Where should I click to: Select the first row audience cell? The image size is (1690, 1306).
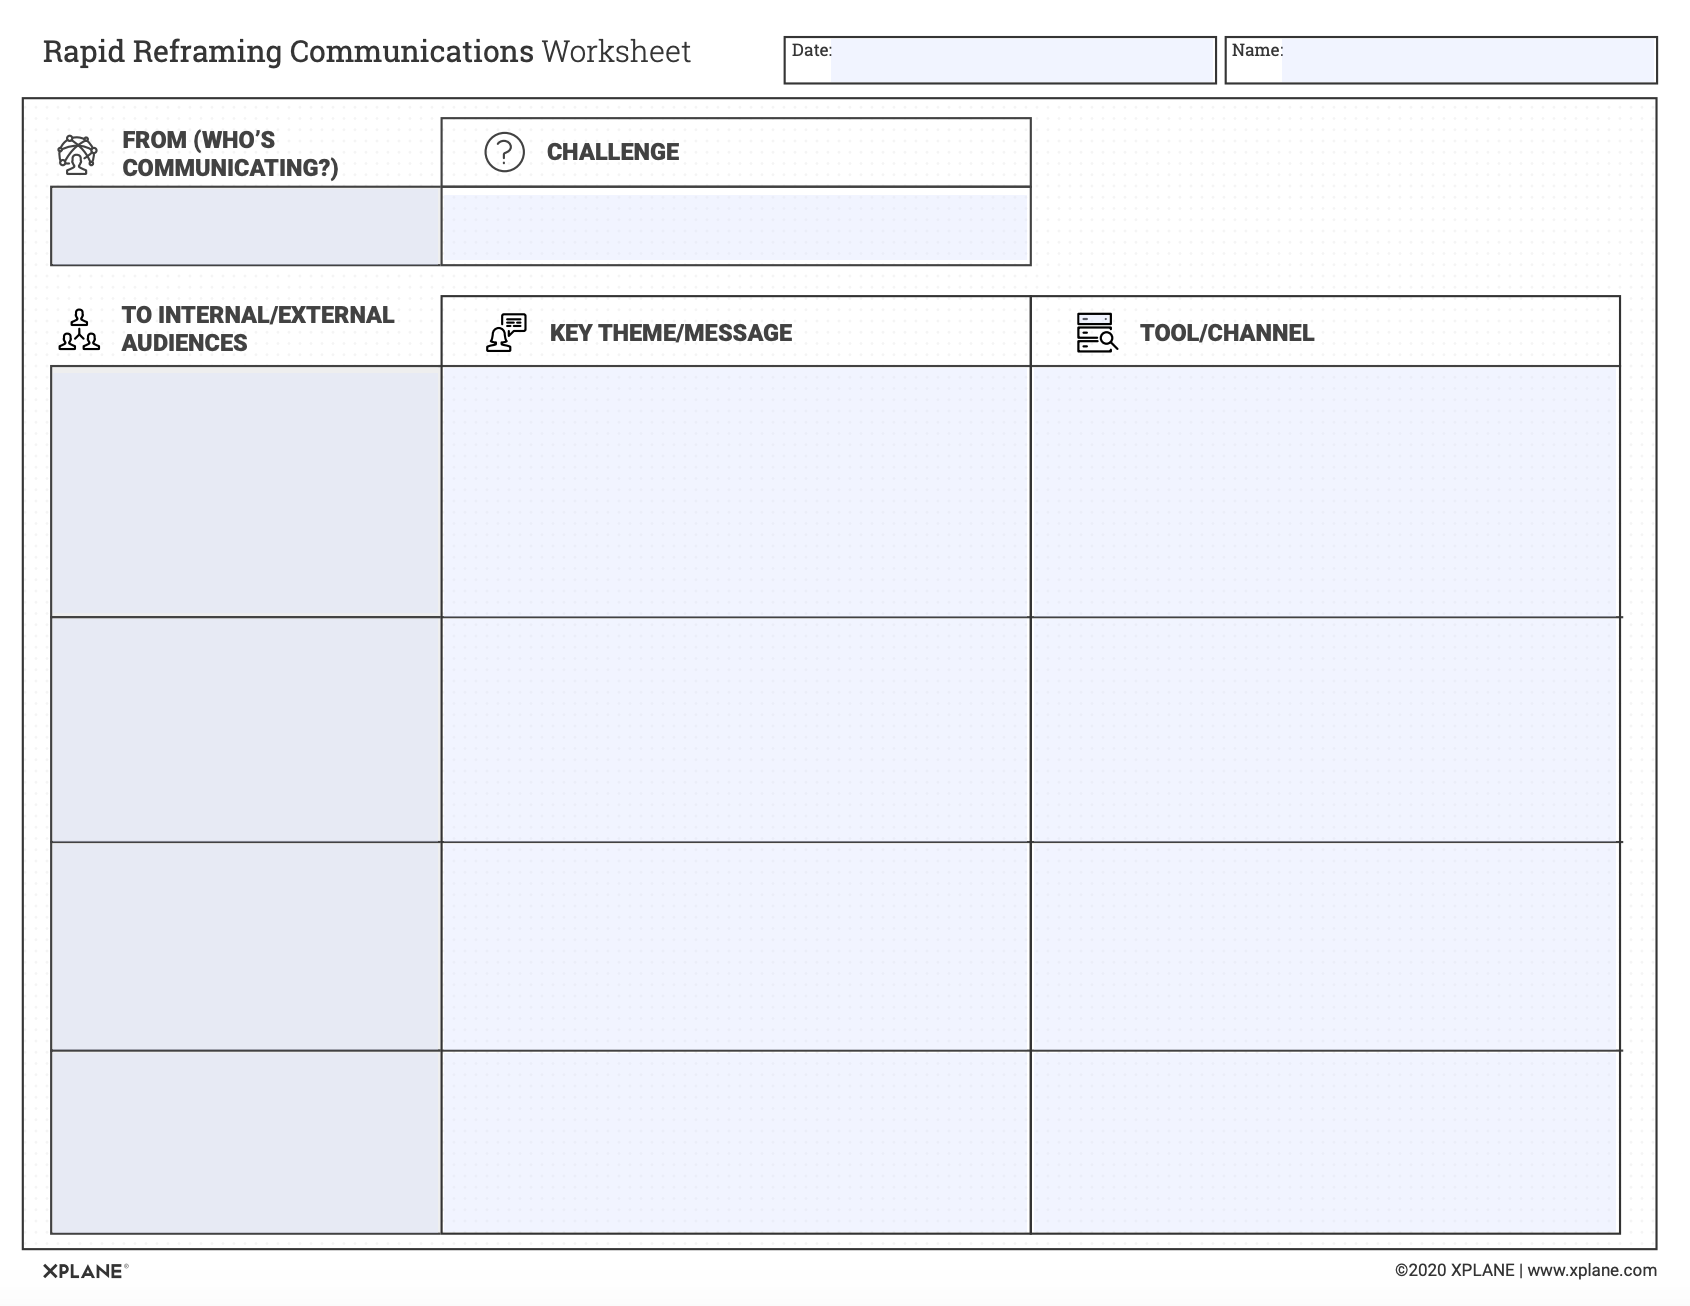(246, 491)
